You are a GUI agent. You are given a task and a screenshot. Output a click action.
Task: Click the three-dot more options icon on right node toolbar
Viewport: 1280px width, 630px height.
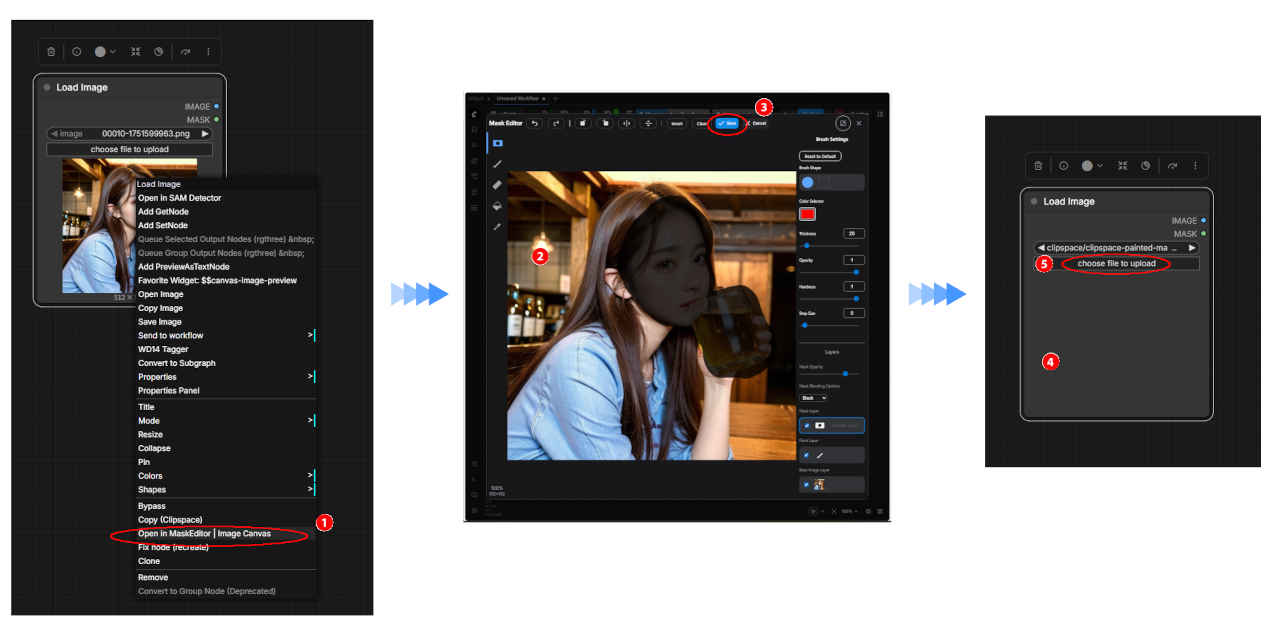point(1194,165)
